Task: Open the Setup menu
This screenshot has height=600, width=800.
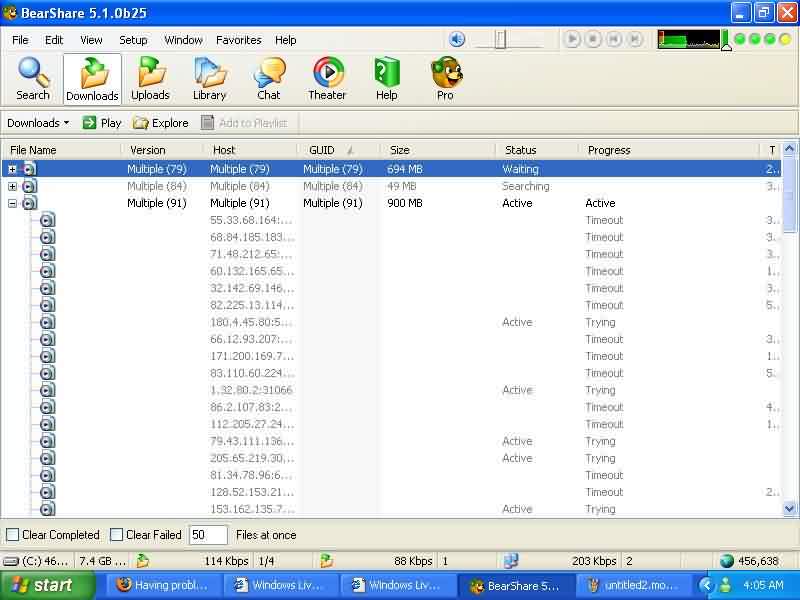Action: [x=133, y=40]
